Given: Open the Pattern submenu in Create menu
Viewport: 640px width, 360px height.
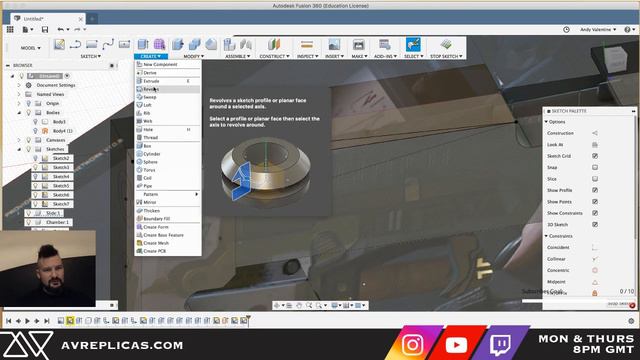Looking at the screenshot, I should (x=168, y=194).
